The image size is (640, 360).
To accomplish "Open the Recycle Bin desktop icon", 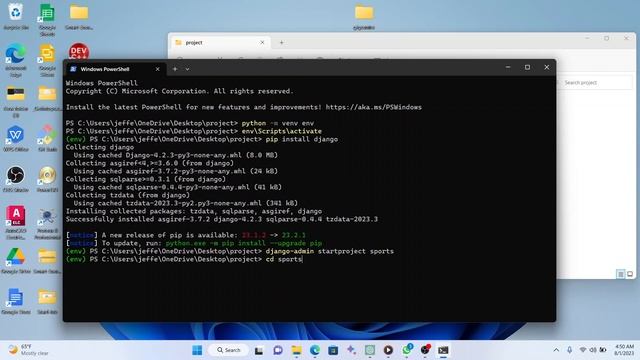I will coord(16,16).
